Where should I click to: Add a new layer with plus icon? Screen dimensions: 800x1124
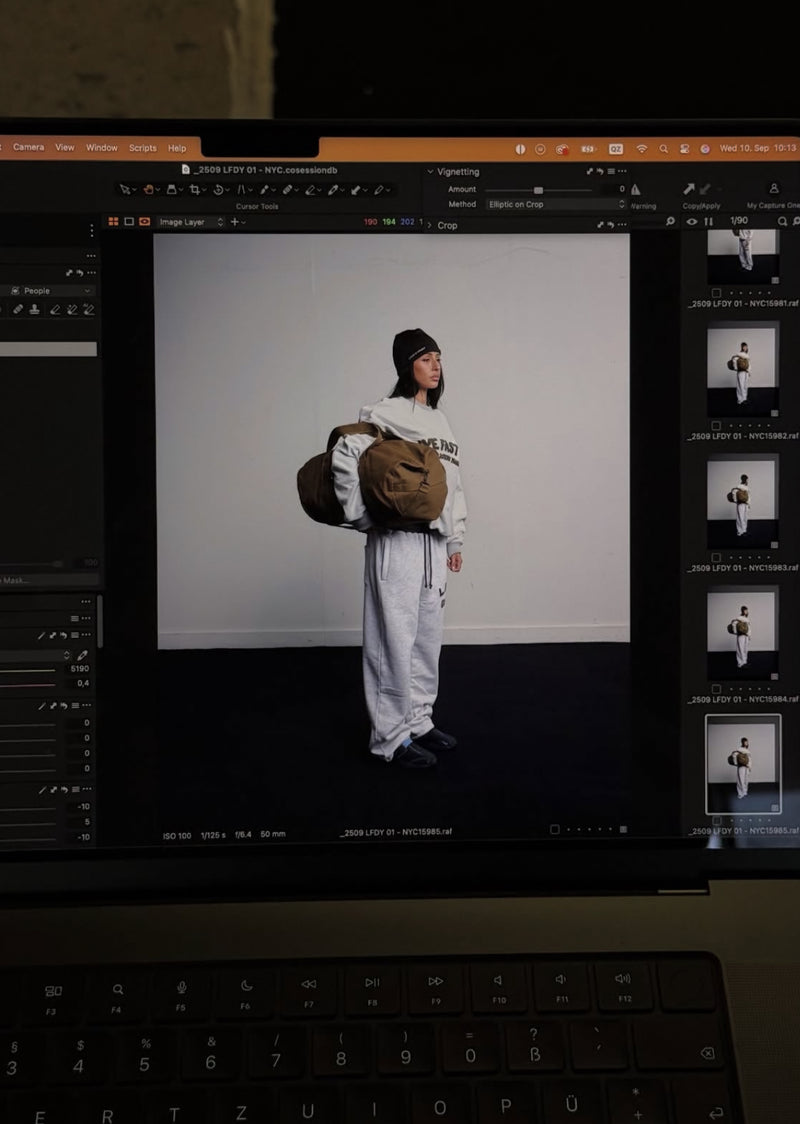pos(234,222)
